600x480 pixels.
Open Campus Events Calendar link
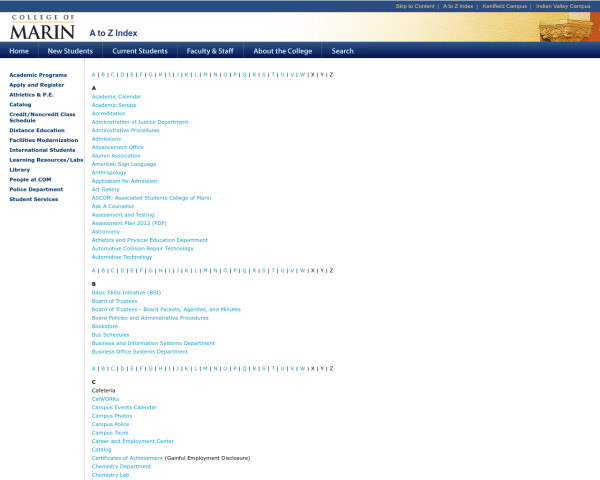124,407
